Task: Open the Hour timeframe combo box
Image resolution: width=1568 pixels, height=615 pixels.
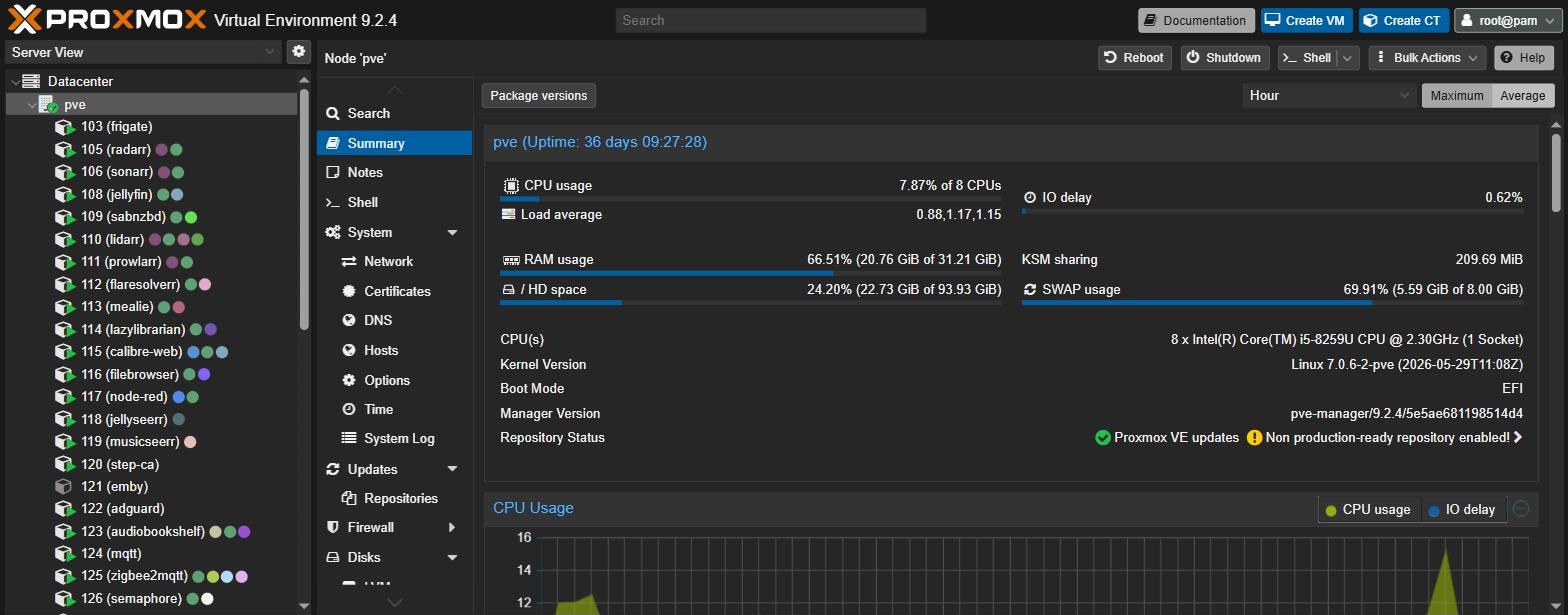Action: click(1328, 95)
